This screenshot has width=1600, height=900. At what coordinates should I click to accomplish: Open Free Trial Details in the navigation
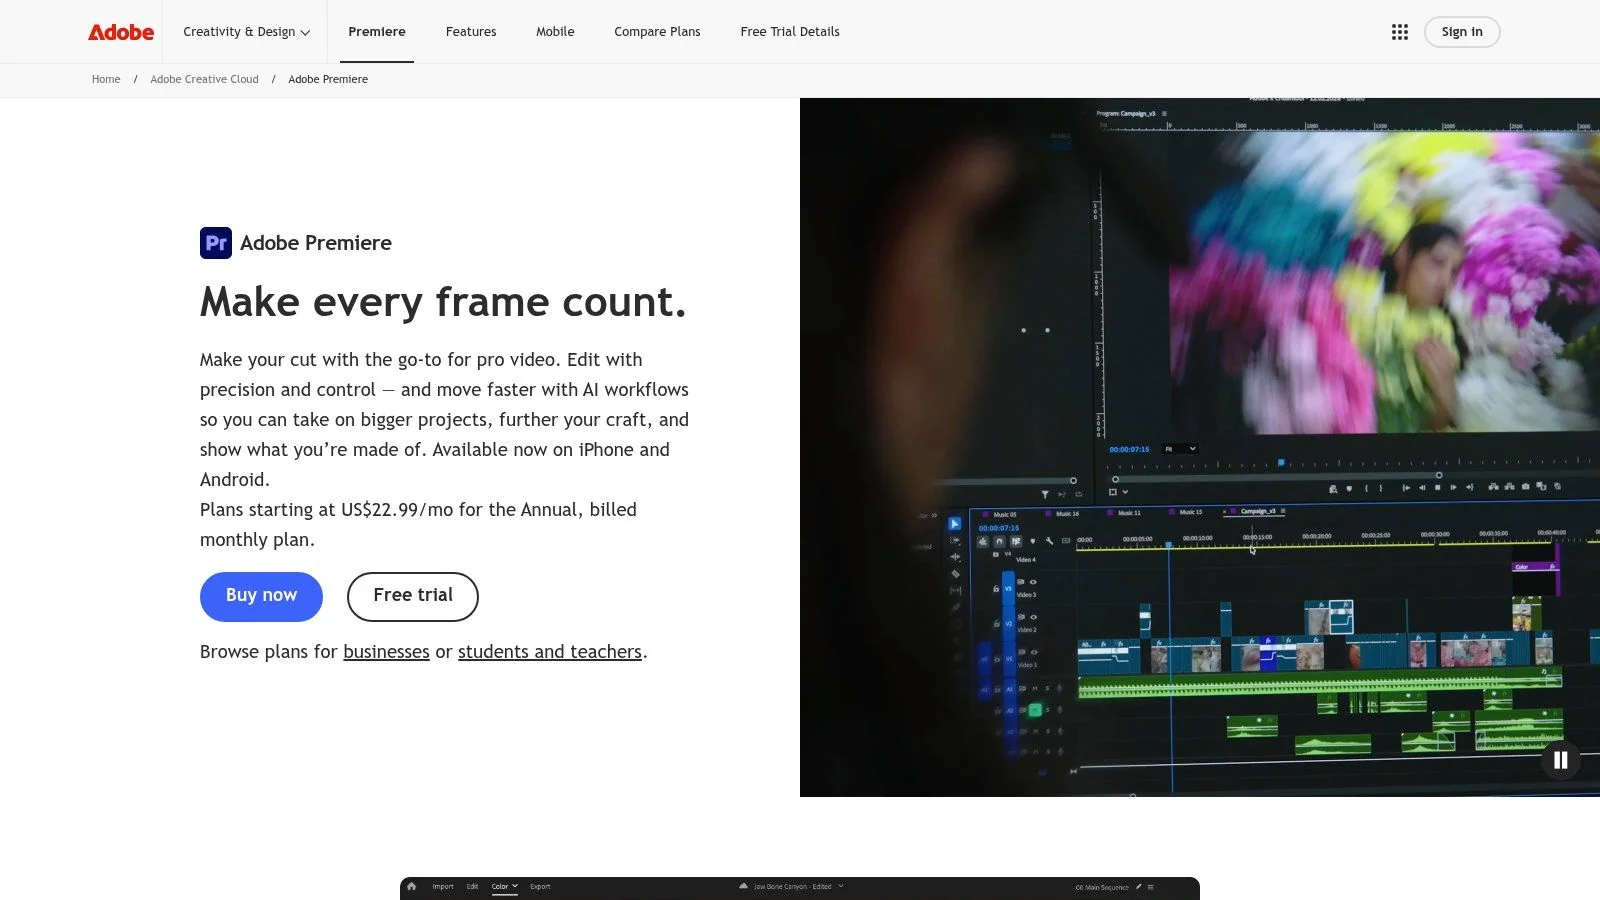coord(790,32)
